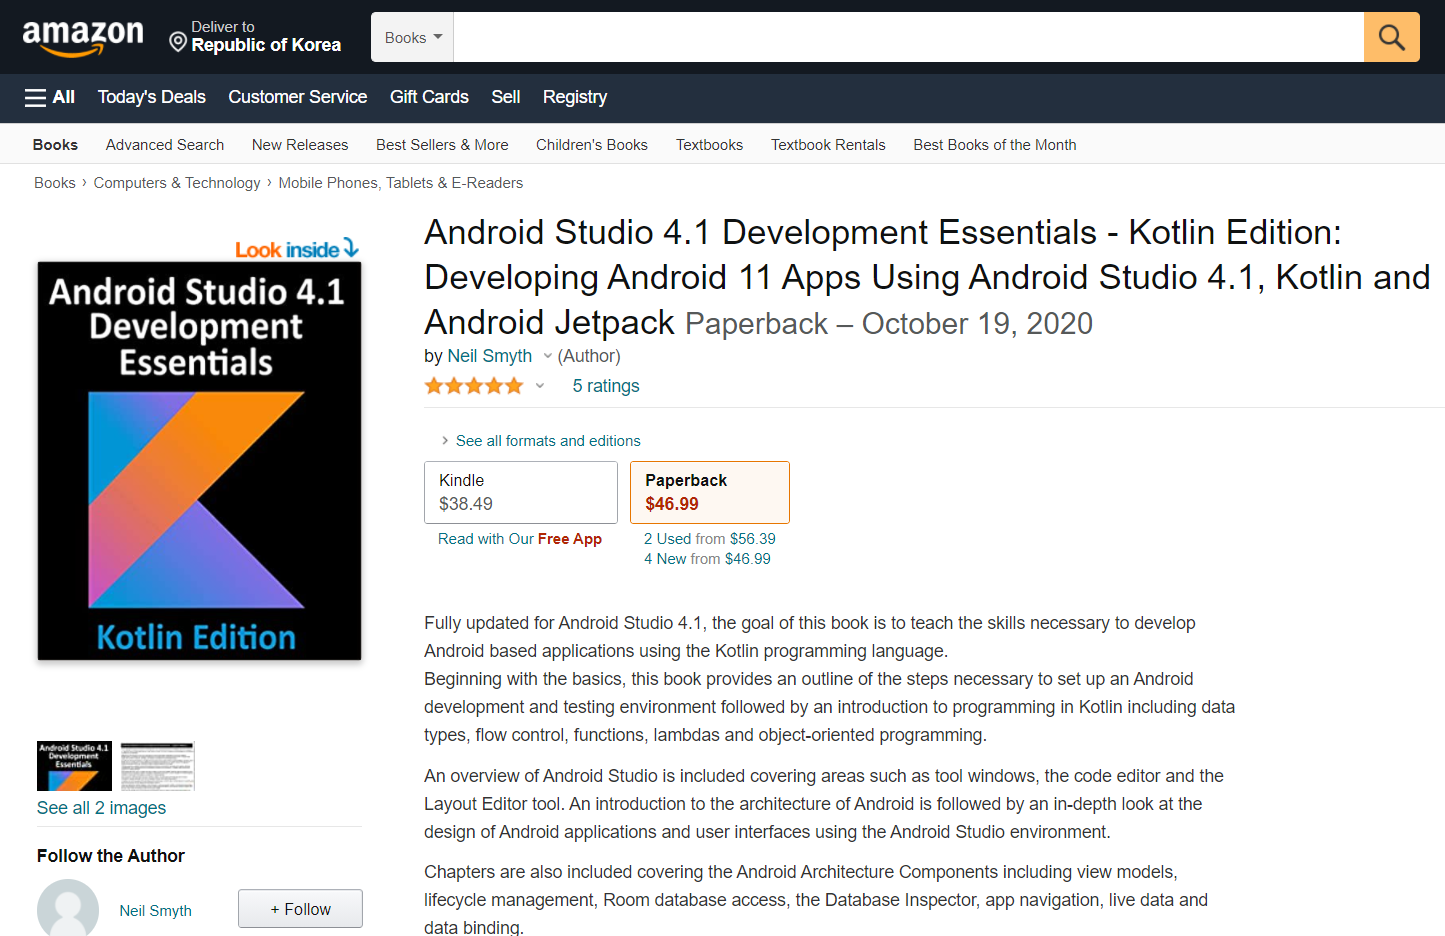Click Neil Smyth name in Follow the Author

pos(156,911)
